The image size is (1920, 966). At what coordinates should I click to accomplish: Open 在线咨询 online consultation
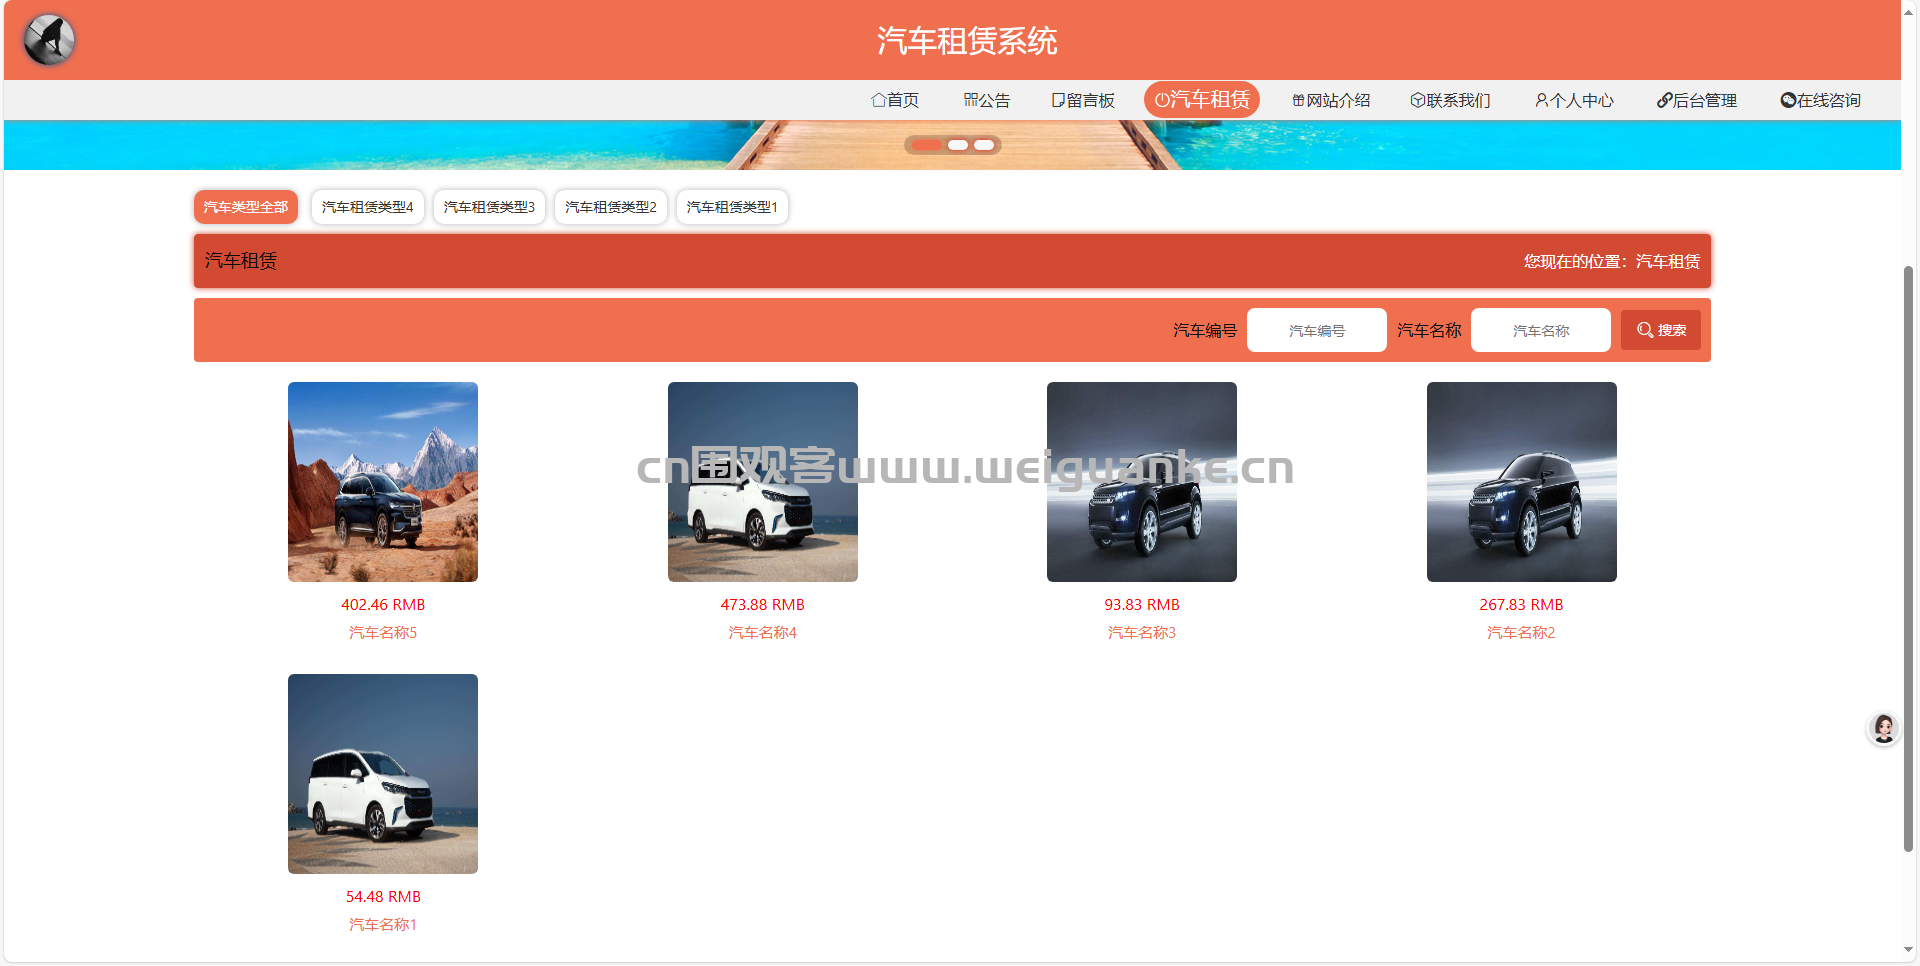pos(1820,100)
